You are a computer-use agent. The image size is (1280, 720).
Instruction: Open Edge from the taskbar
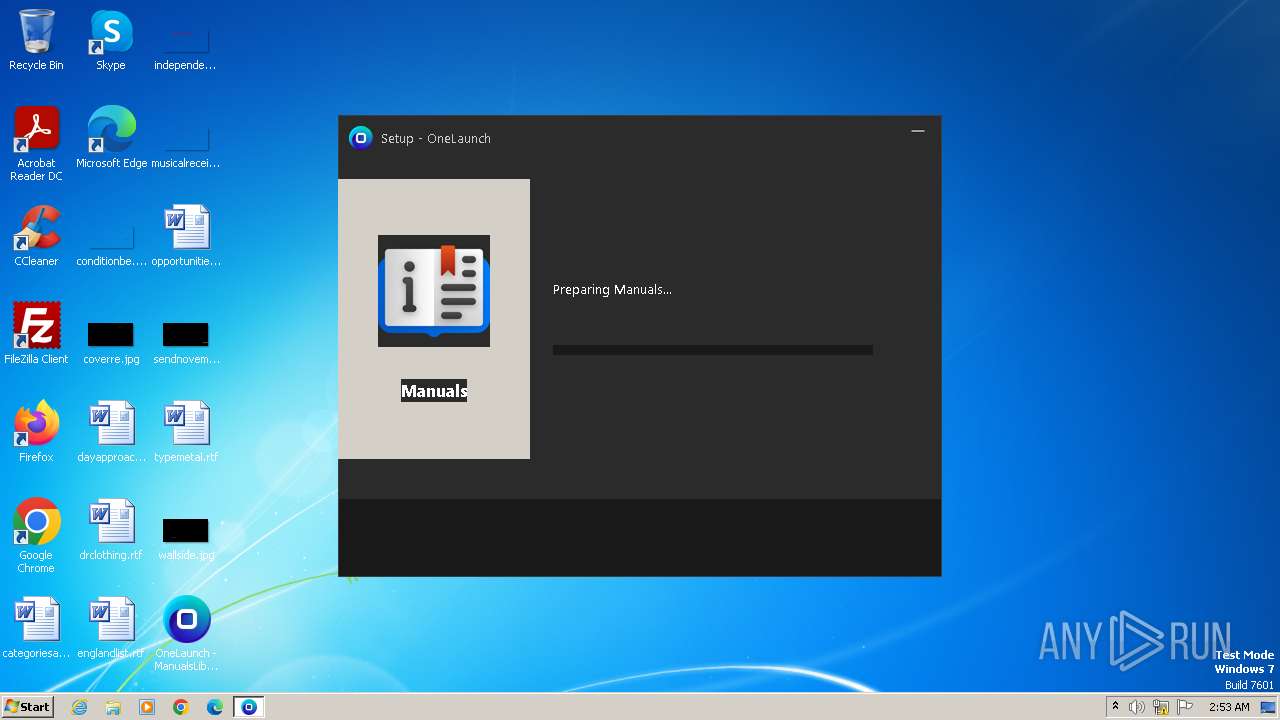tap(215, 707)
